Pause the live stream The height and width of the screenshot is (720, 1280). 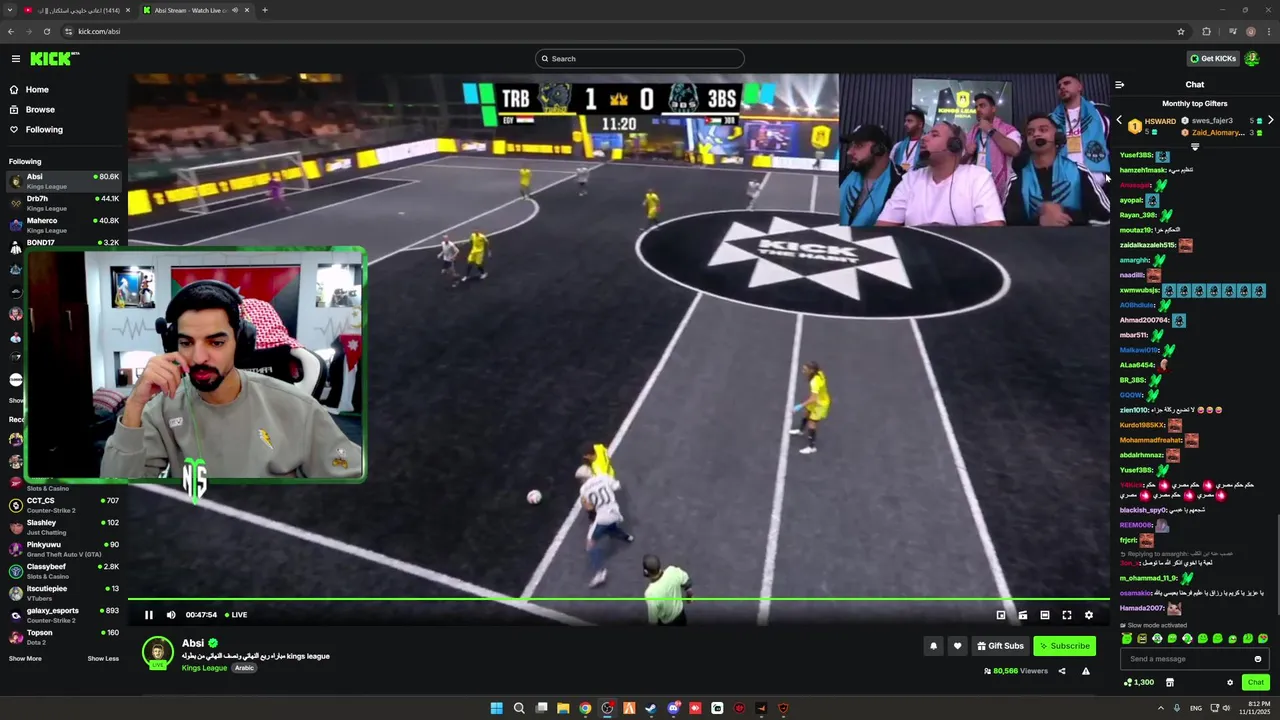point(149,615)
